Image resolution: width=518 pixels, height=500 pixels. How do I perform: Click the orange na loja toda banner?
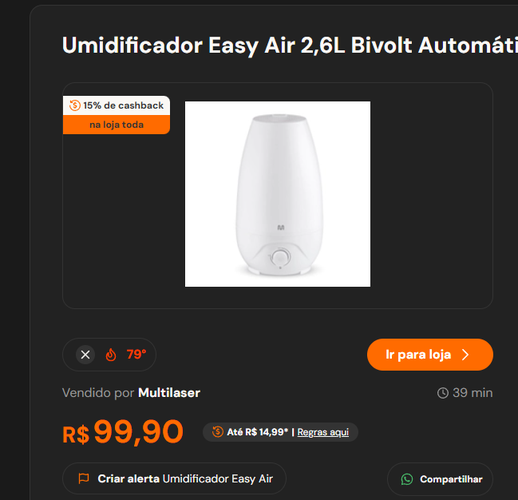116,125
